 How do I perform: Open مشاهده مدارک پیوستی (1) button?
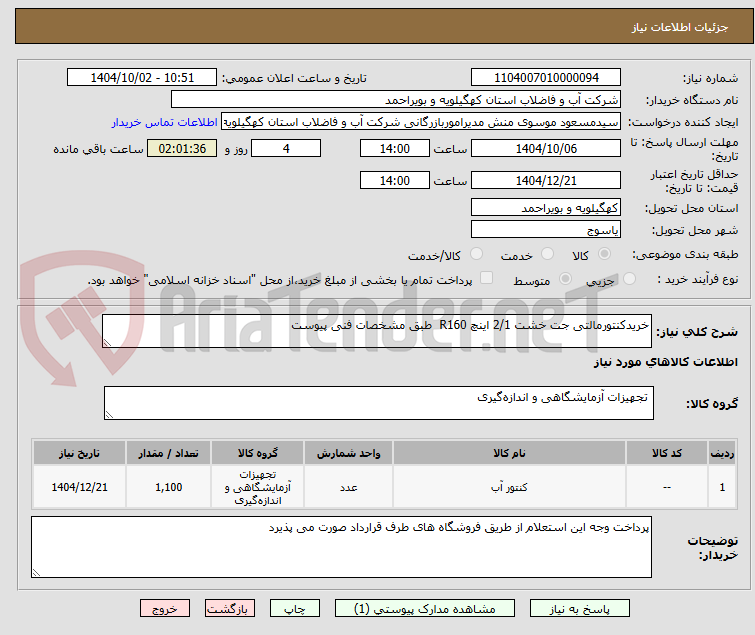(425, 609)
